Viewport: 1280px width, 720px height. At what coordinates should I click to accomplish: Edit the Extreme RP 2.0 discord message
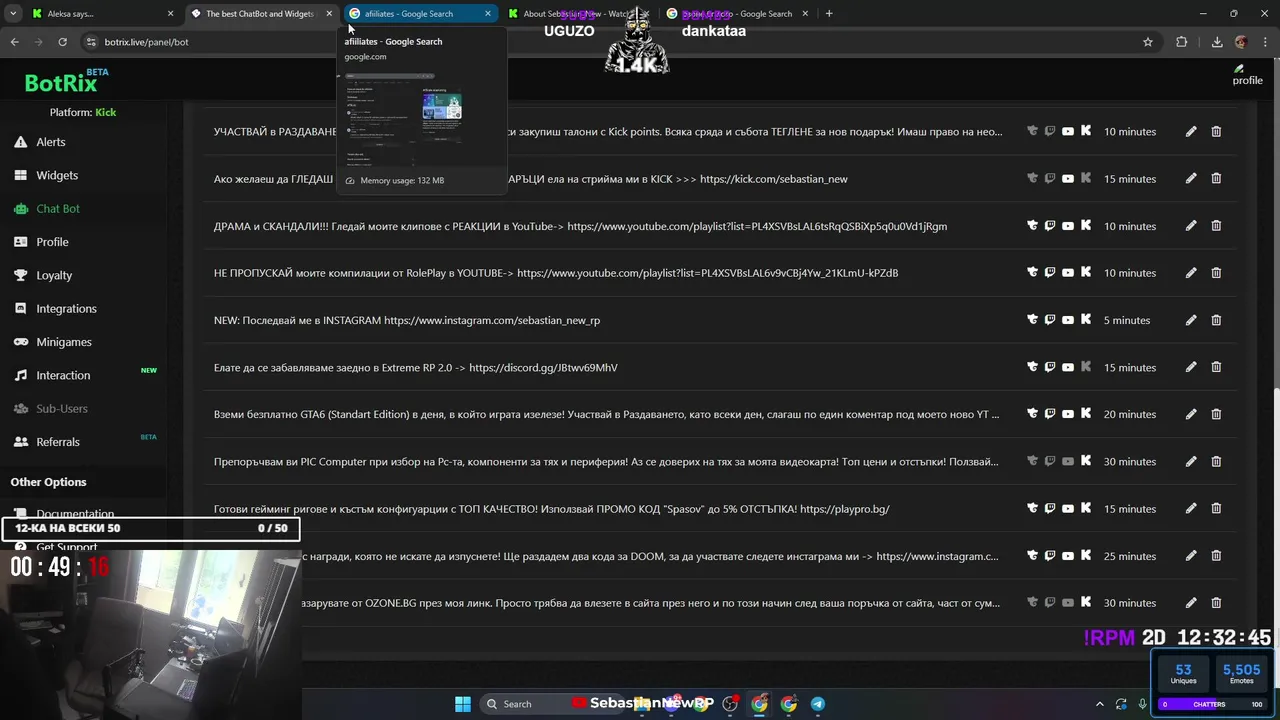coord(1191,367)
